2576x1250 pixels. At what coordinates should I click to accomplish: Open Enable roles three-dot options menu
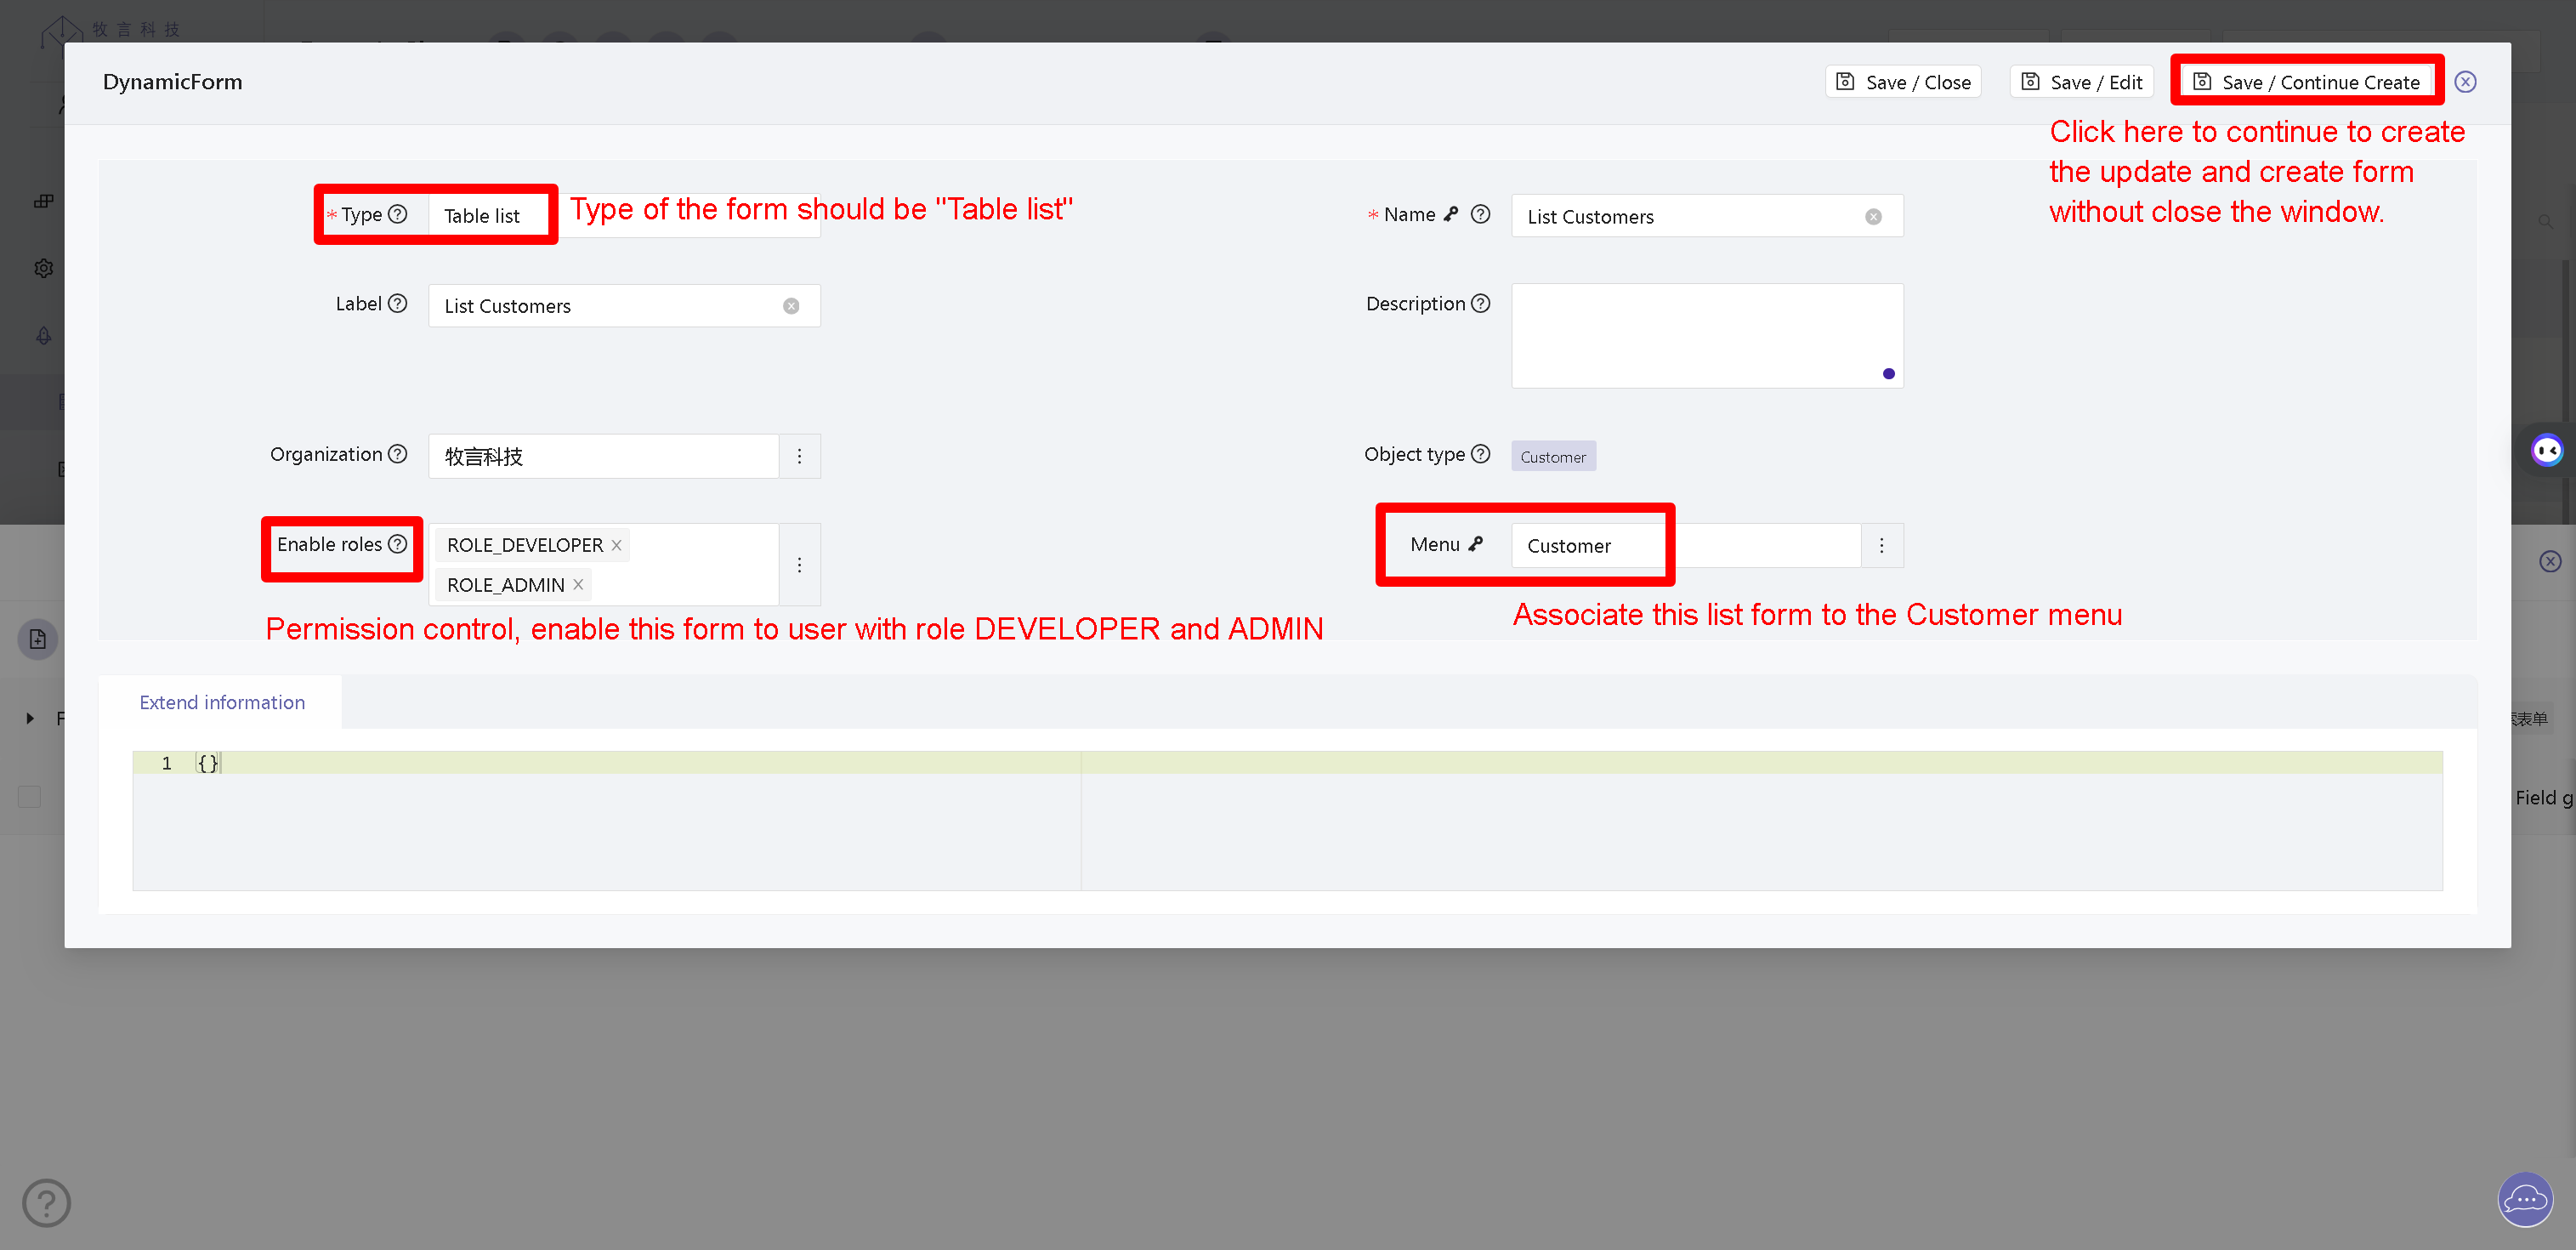(800, 564)
